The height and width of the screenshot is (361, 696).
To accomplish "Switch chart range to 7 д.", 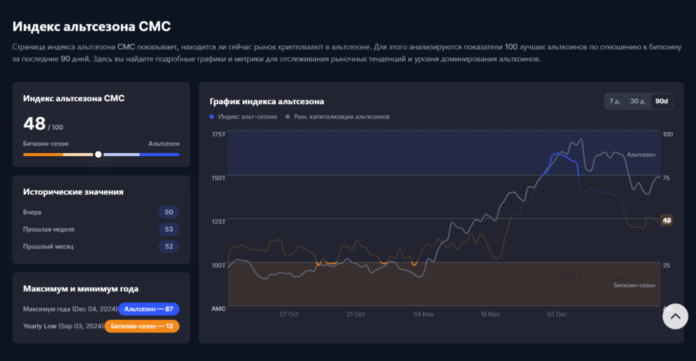I will click(x=615, y=101).
